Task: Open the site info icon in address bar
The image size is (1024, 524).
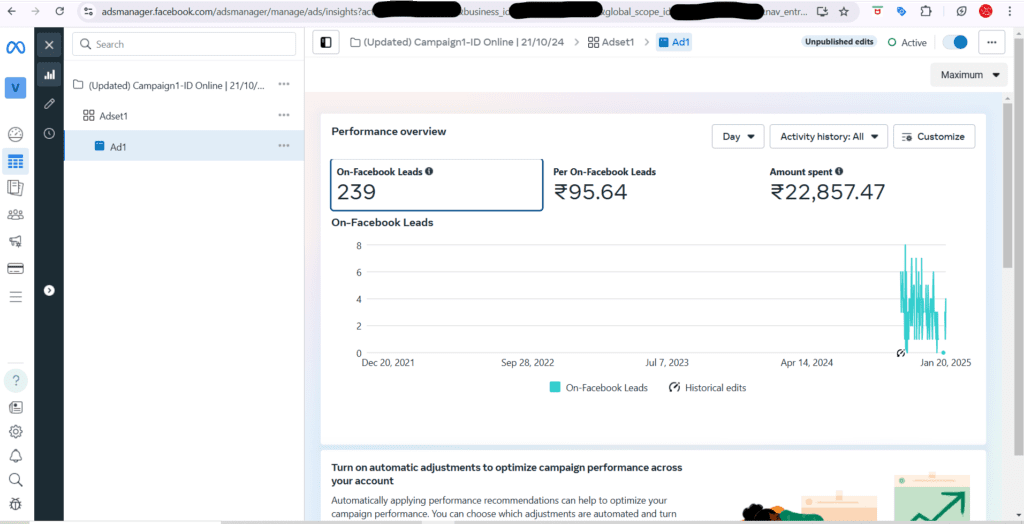Action: click(x=89, y=11)
